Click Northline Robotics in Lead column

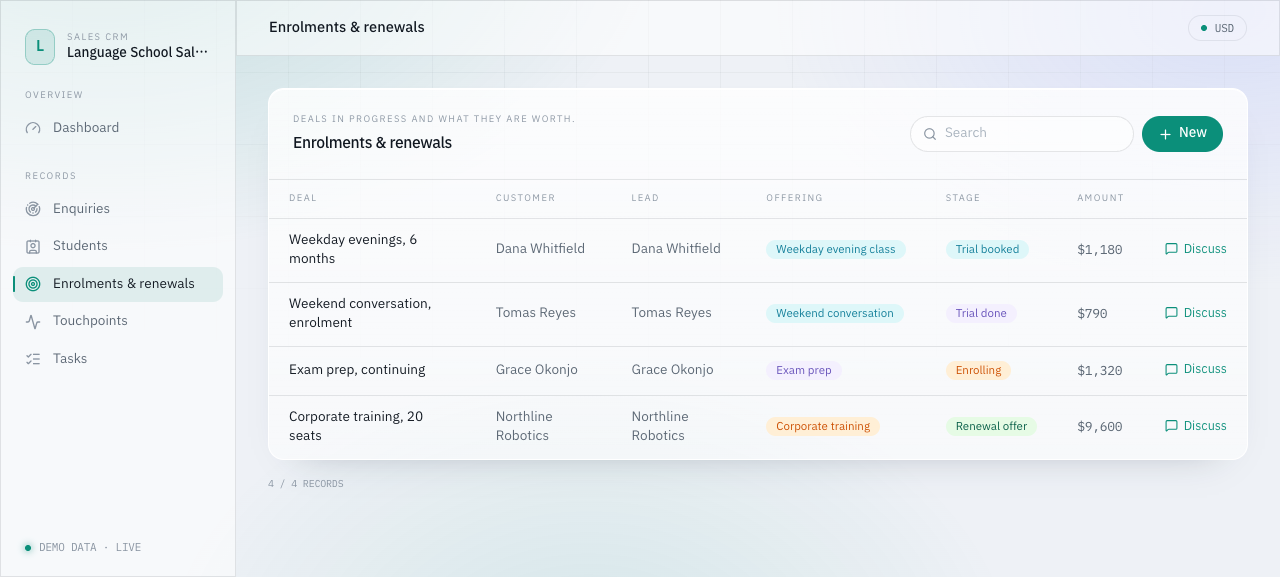click(660, 426)
